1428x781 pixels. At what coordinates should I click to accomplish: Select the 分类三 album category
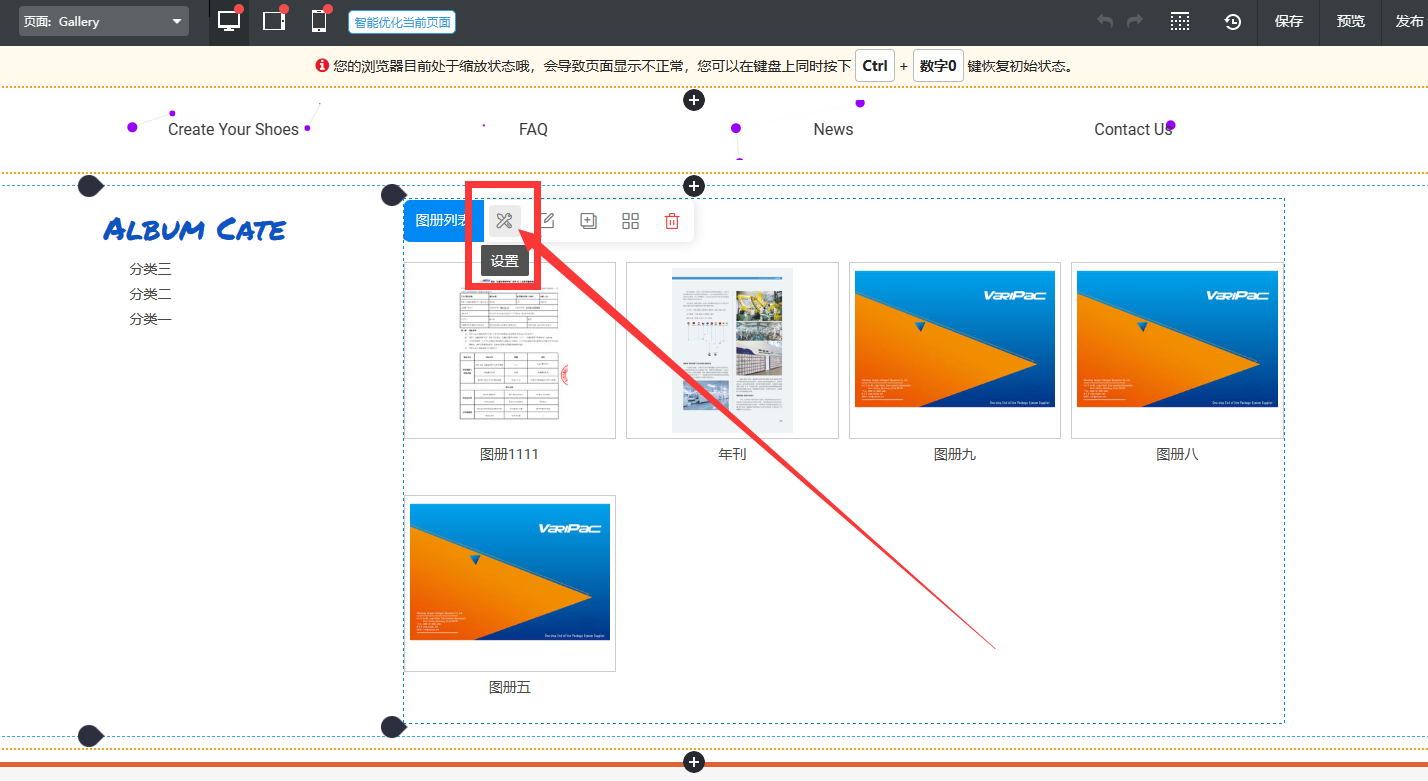click(150, 269)
